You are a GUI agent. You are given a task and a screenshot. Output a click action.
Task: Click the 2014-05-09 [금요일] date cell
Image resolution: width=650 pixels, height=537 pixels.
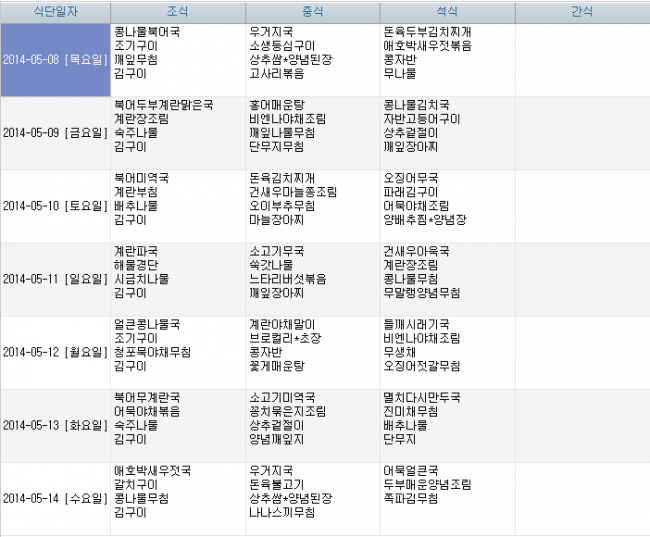coord(55,133)
